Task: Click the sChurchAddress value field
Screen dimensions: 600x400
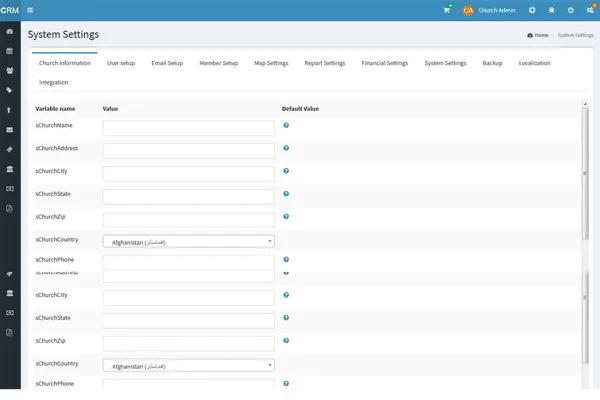Action: (188, 151)
